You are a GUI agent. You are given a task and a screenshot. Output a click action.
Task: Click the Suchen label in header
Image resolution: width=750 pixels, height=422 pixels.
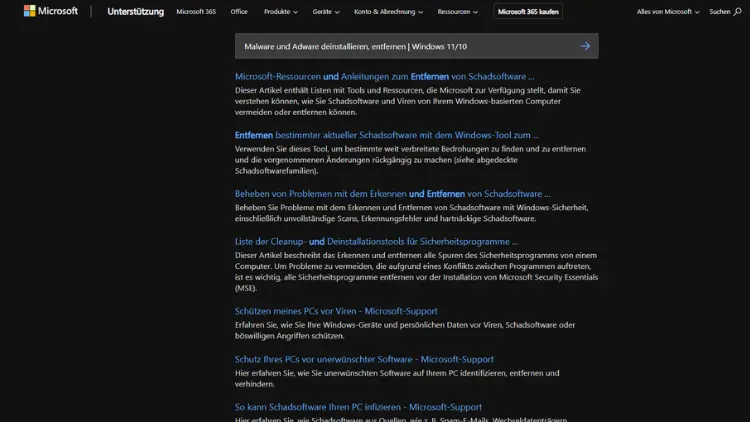click(719, 11)
